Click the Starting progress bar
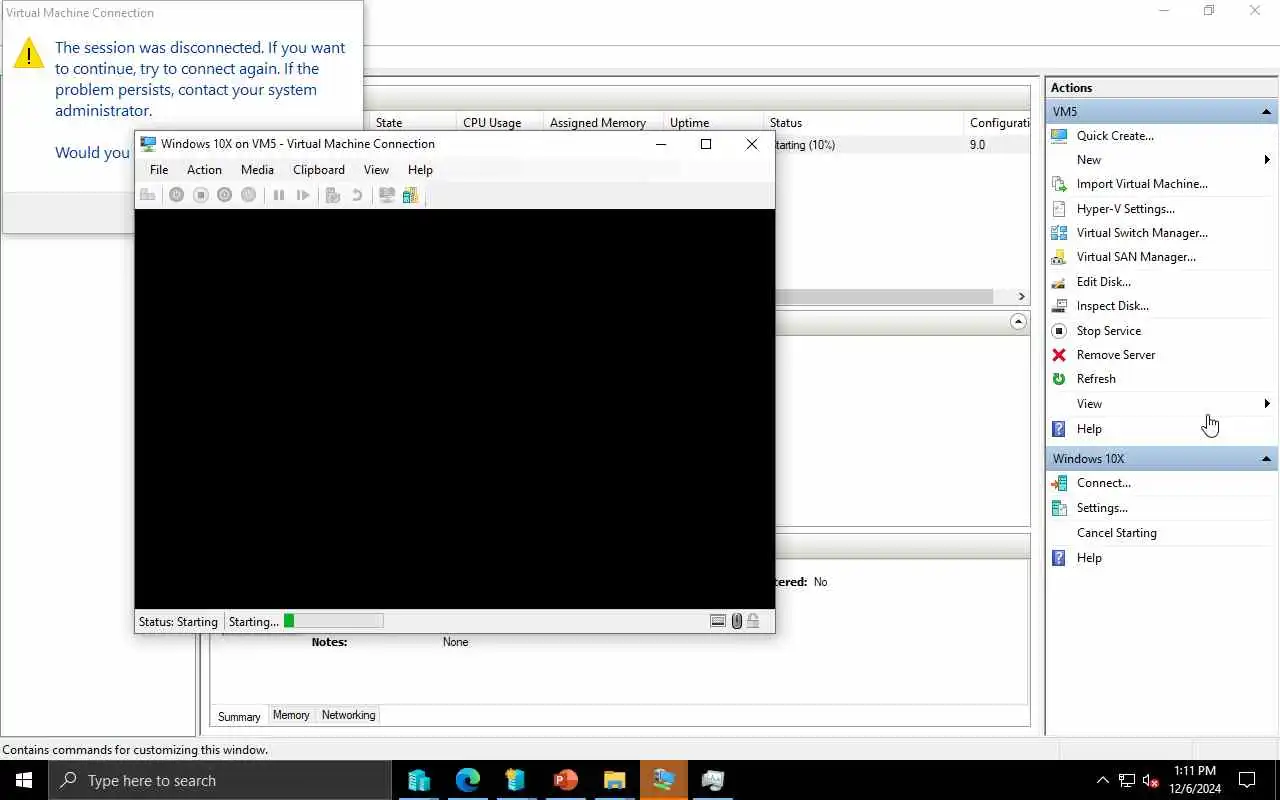Viewport: 1280px width, 800px height. pyautogui.click(x=333, y=621)
